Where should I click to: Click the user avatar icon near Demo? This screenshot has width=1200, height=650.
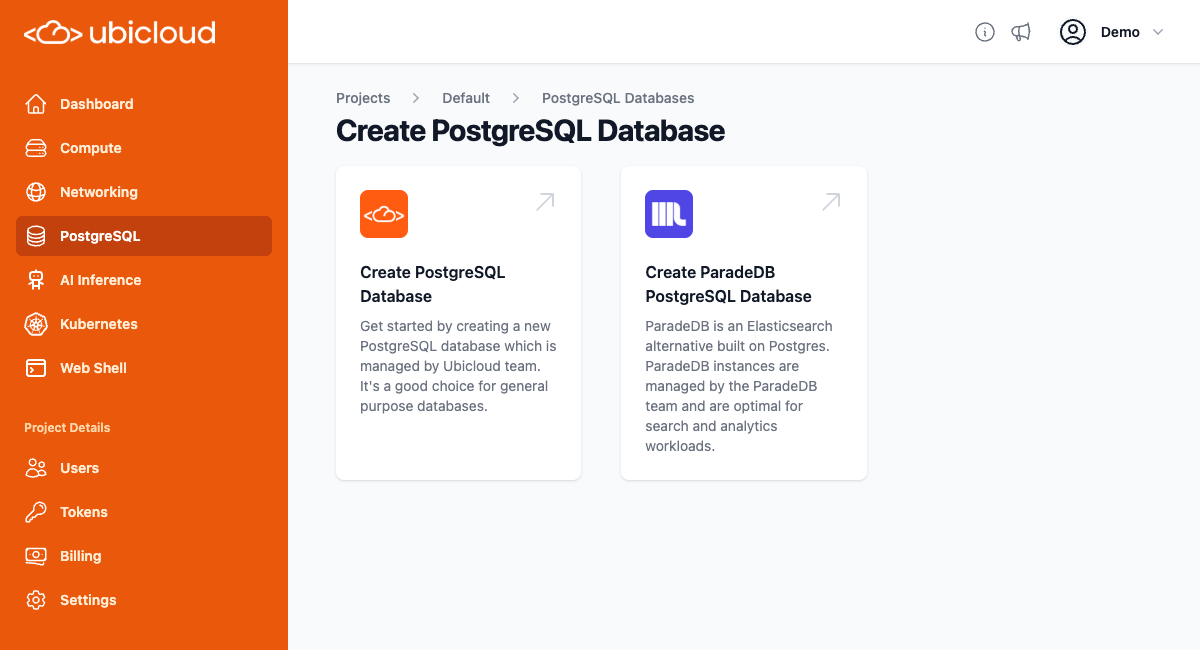1072,31
